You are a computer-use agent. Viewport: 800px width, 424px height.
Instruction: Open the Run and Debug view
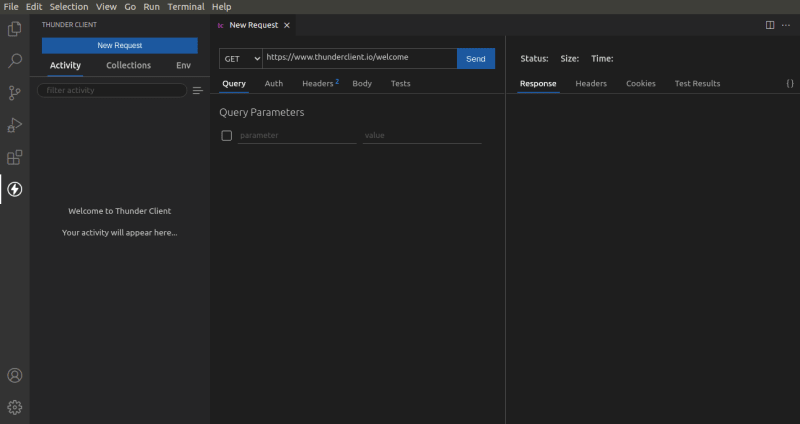click(x=15, y=125)
